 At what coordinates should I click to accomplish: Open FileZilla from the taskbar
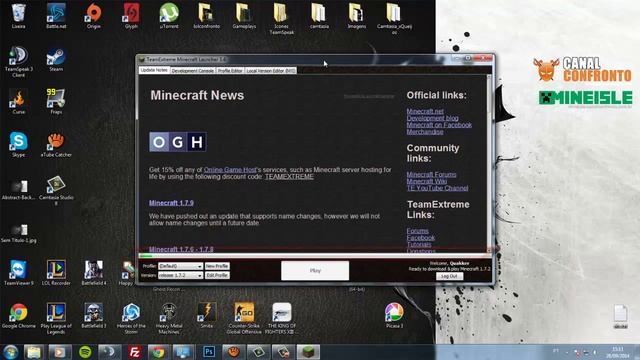(x=134, y=352)
